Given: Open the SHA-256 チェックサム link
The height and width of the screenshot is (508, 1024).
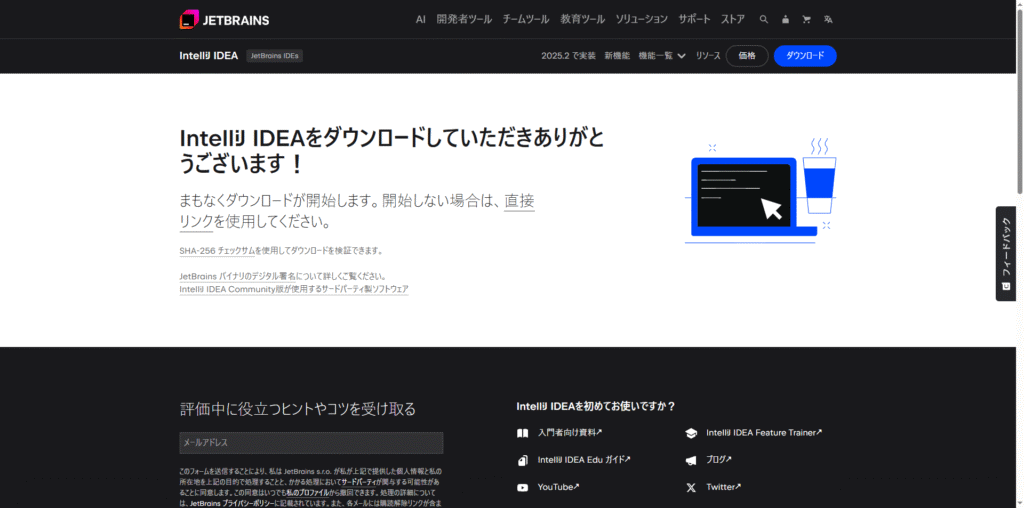Looking at the screenshot, I should tap(217, 251).
